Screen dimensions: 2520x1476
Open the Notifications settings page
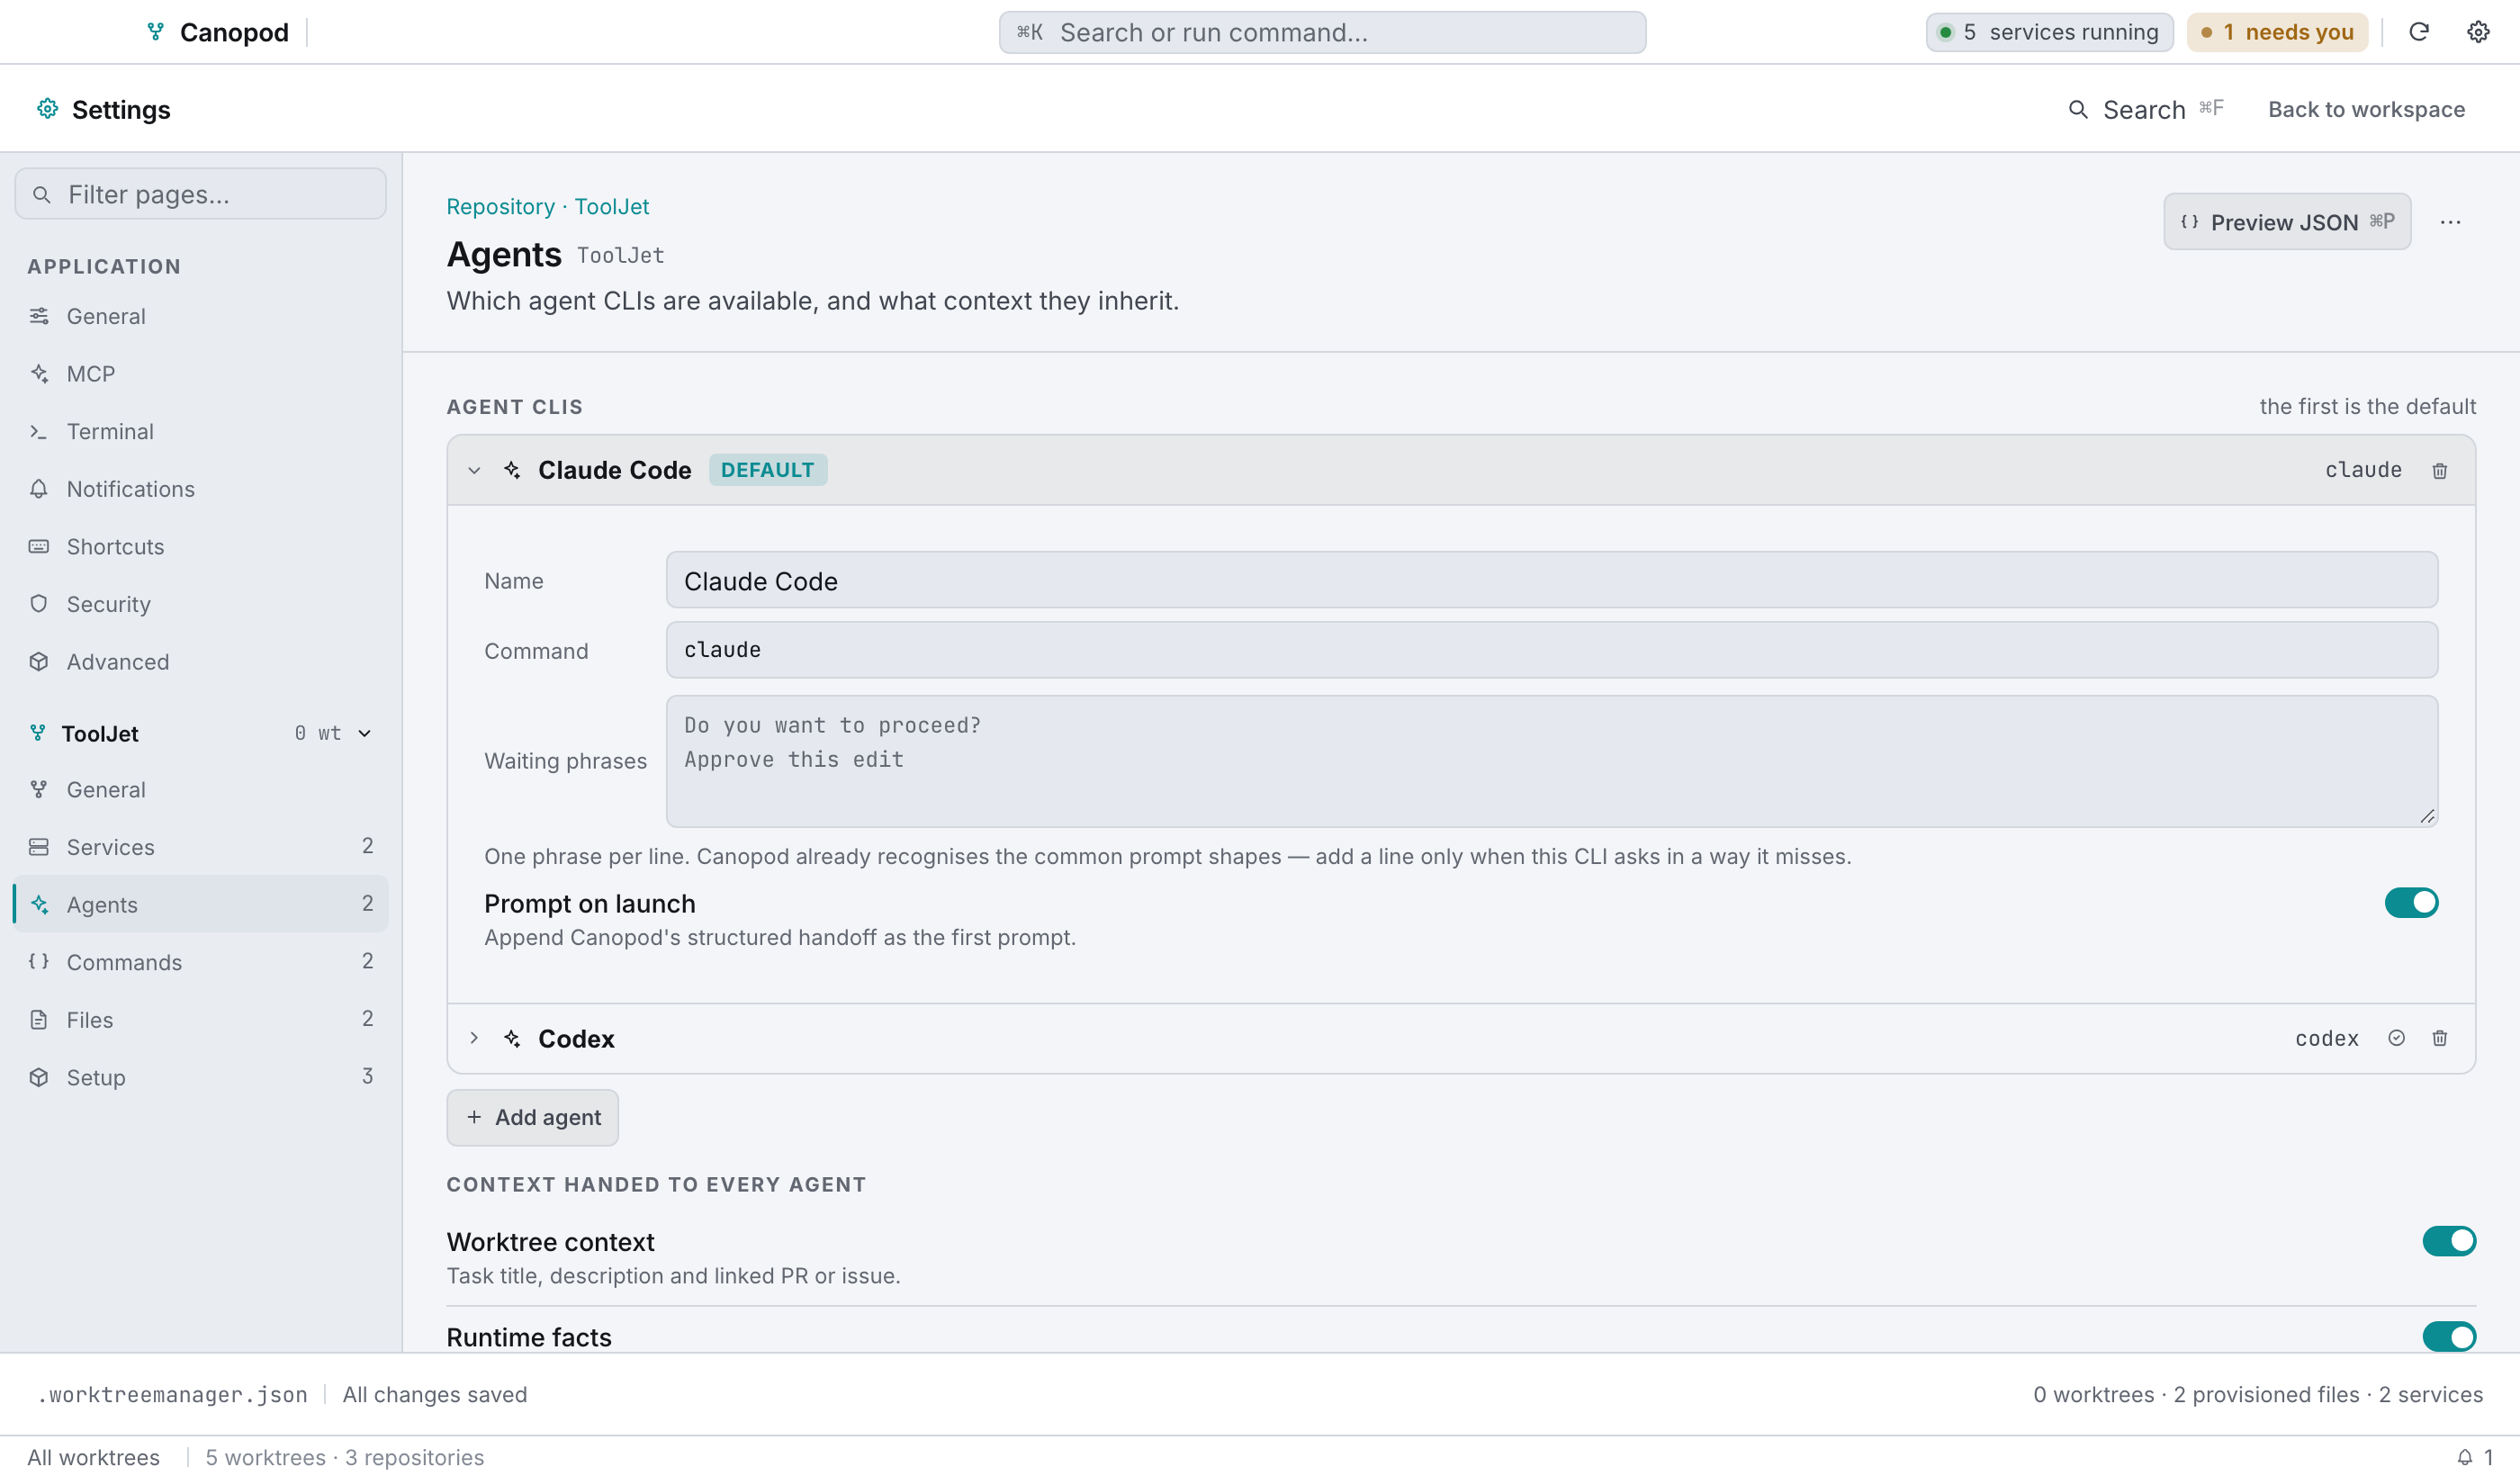pyautogui.click(x=200, y=489)
